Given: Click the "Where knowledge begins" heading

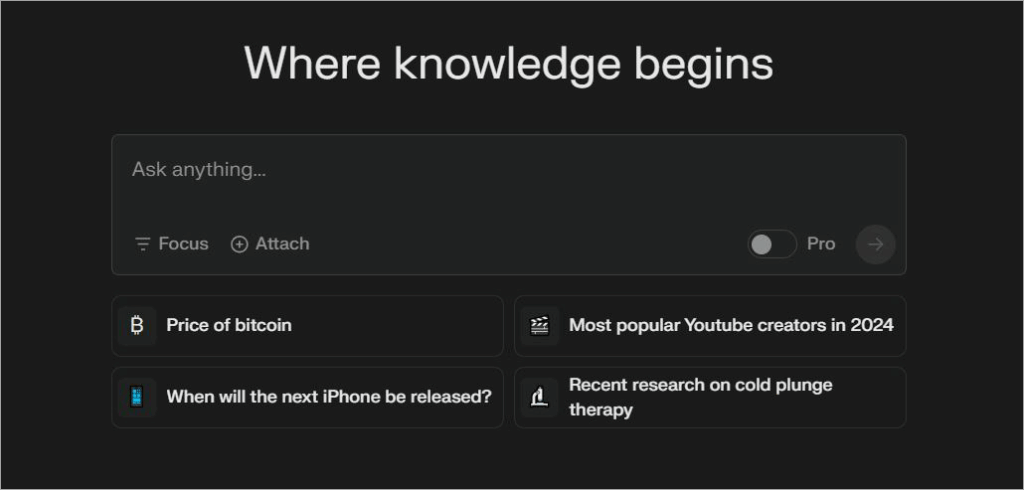Looking at the screenshot, I should point(509,64).
